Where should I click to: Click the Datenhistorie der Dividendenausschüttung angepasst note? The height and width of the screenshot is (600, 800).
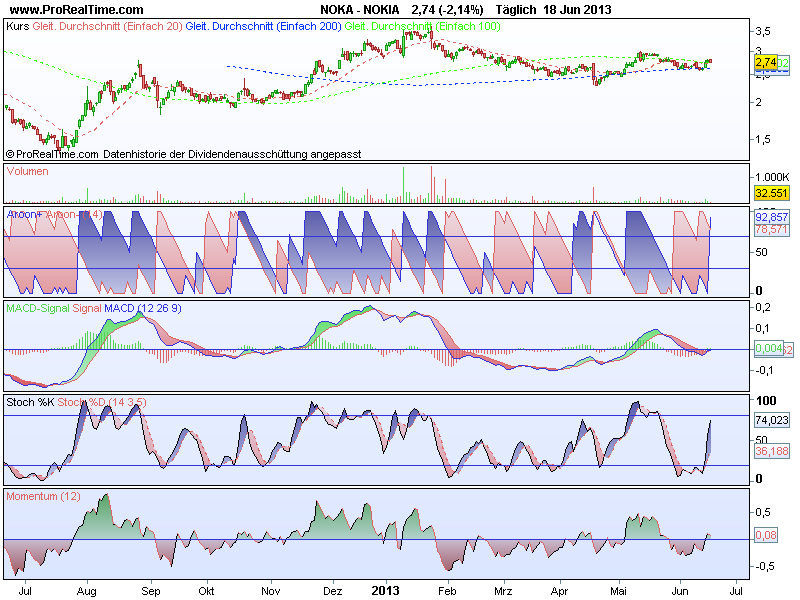pyautogui.click(x=232, y=154)
